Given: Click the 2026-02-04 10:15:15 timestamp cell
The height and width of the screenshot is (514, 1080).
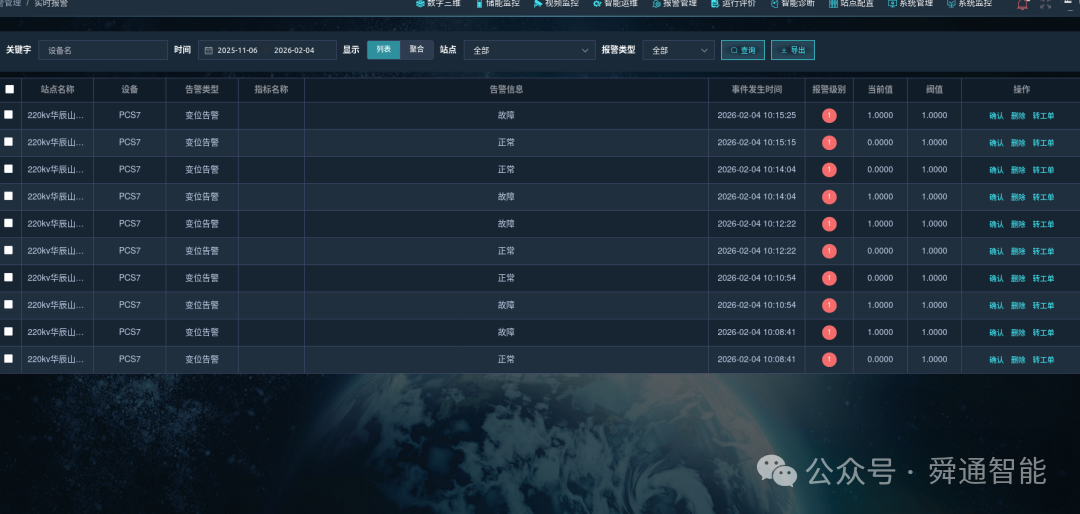Looking at the screenshot, I should [756, 143].
